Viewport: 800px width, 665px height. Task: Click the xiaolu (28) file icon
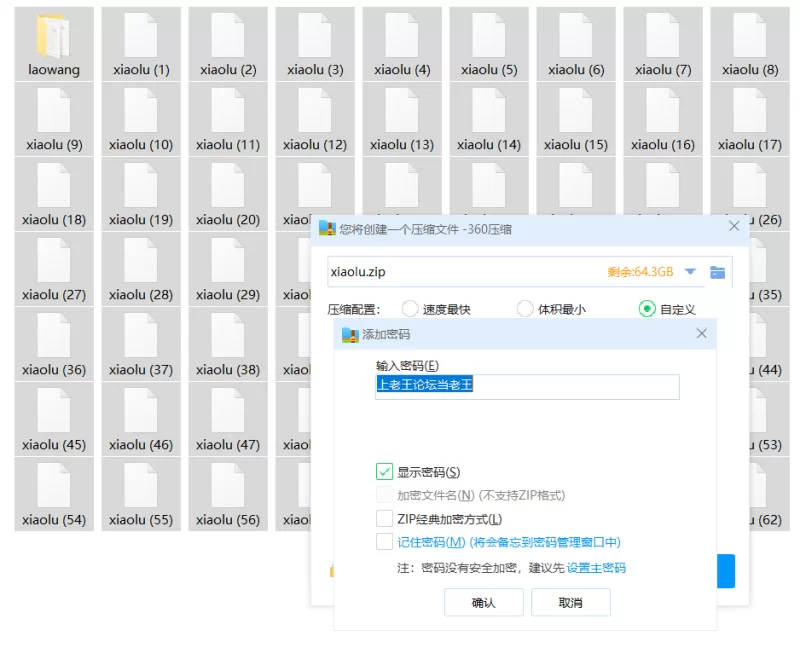coord(141,261)
